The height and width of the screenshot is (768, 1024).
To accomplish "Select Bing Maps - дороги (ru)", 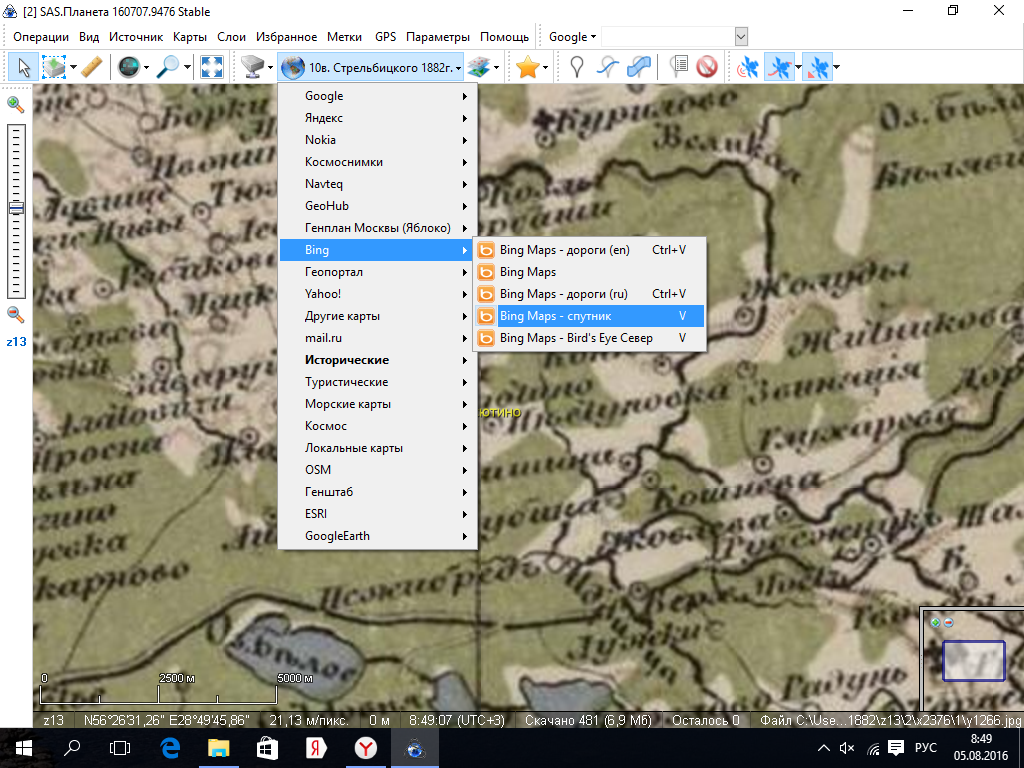I will [590, 294].
